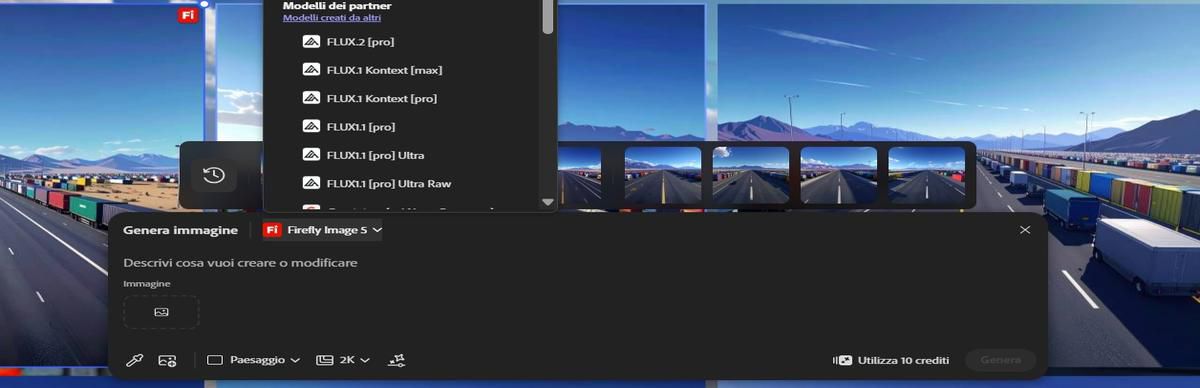Open the generation history clock icon

click(214, 175)
